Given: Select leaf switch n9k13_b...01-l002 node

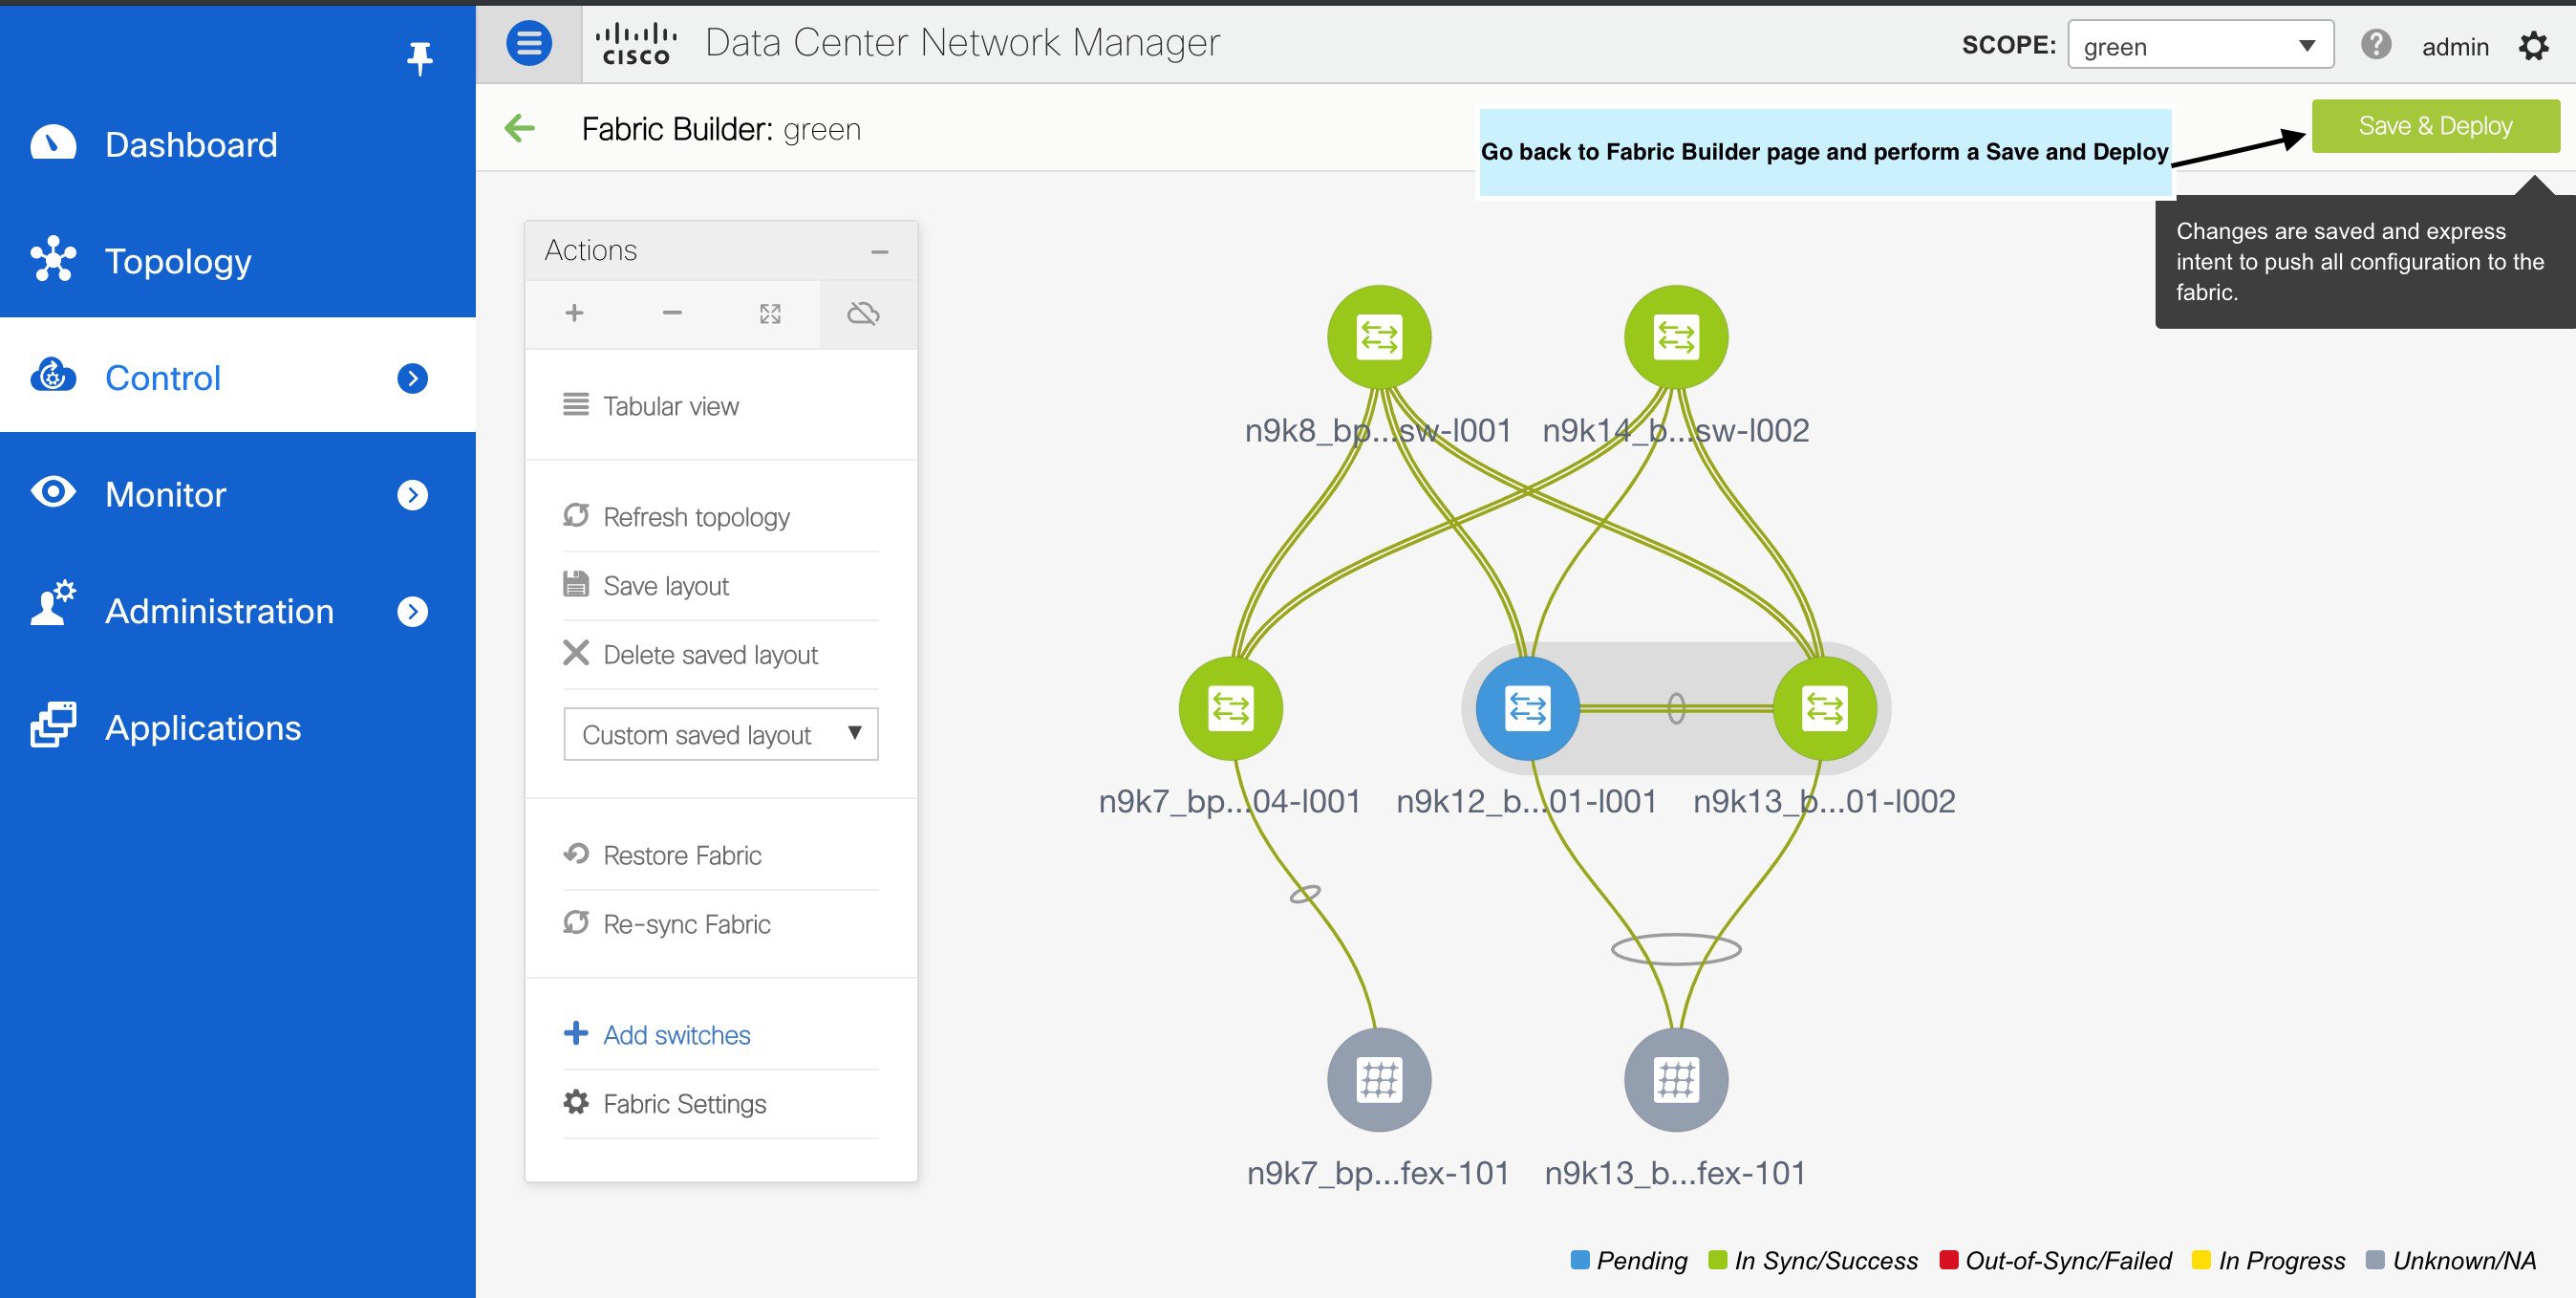Looking at the screenshot, I should pyautogui.click(x=1825, y=708).
